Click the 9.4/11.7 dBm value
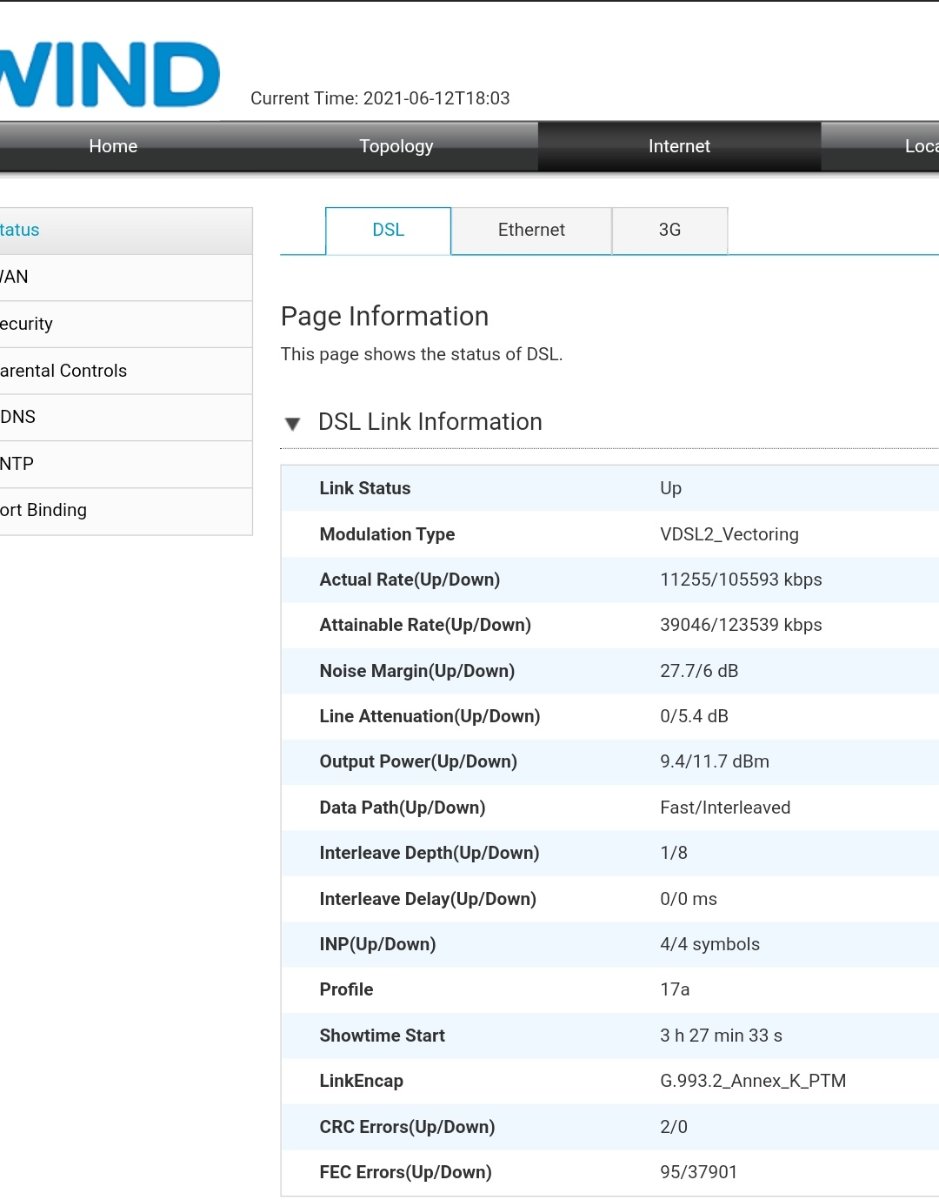 (715, 762)
